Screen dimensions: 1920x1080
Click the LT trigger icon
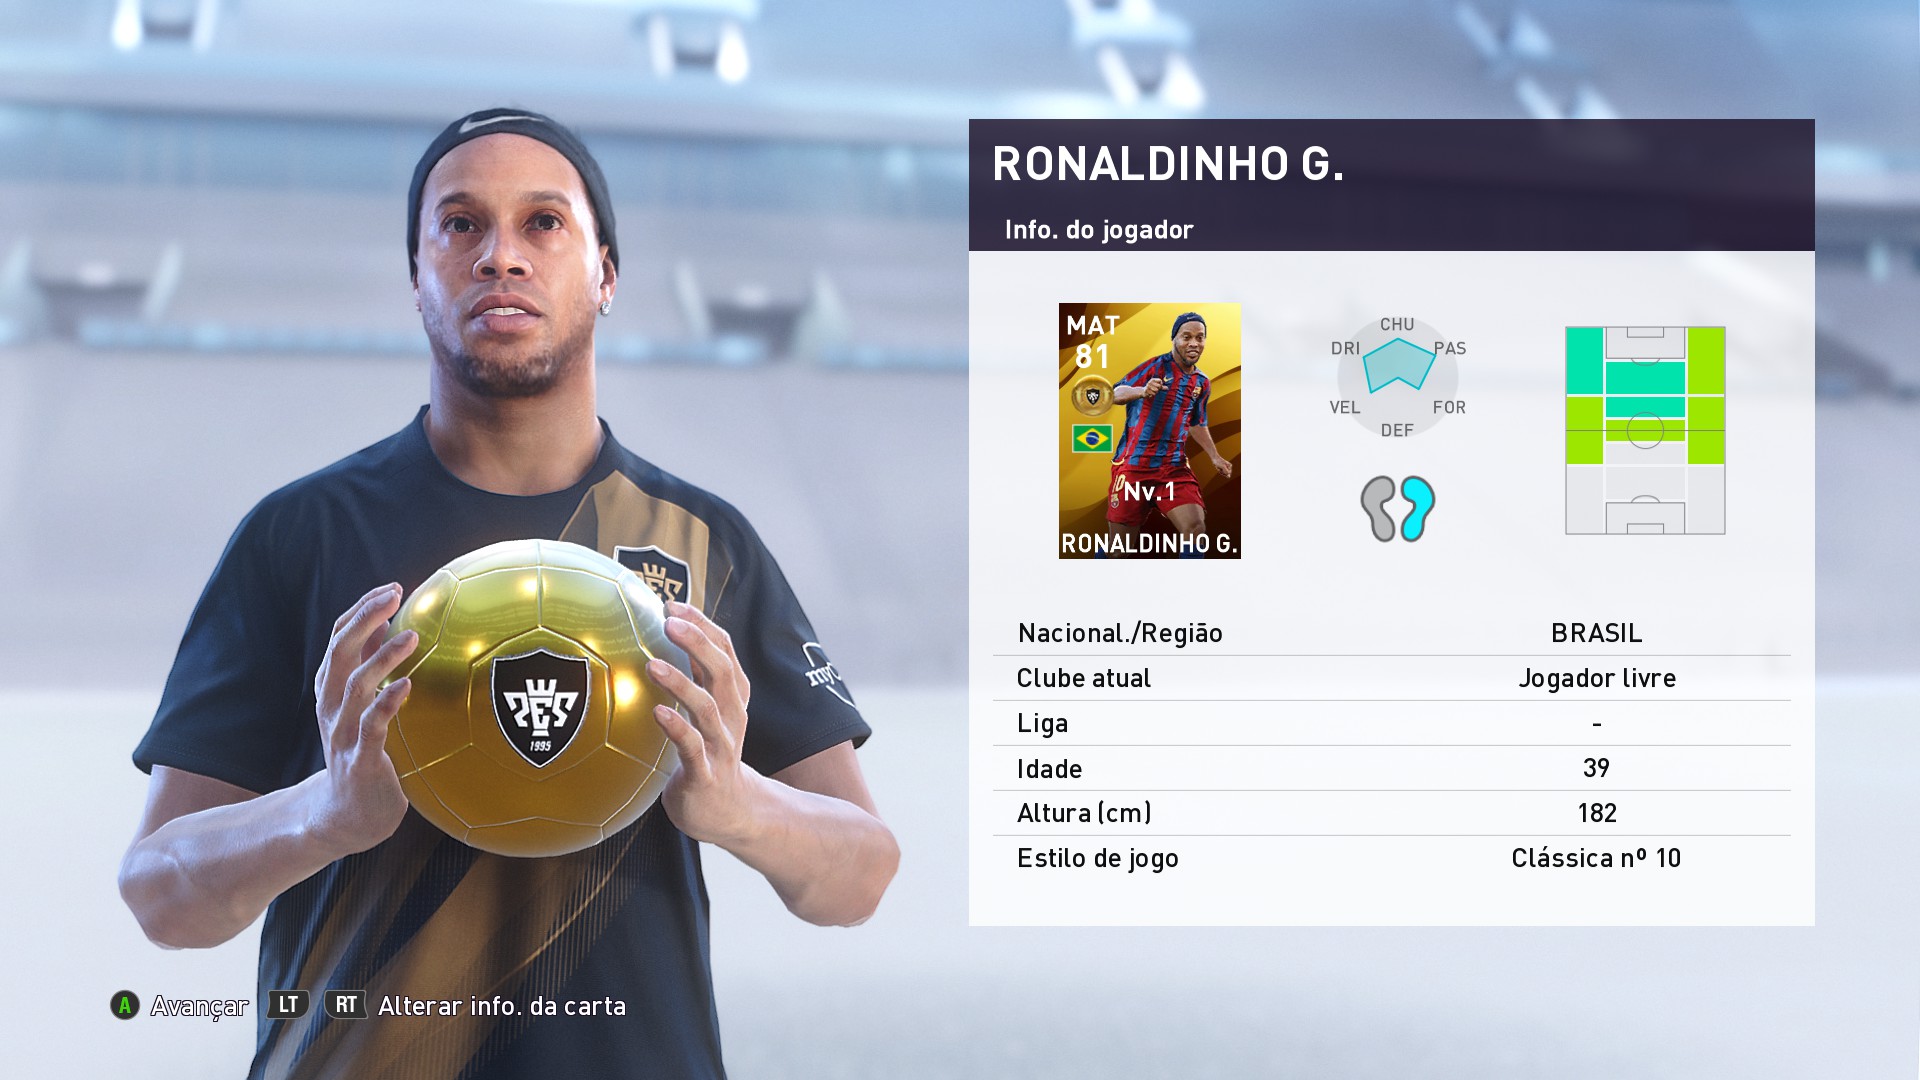pos(288,1005)
